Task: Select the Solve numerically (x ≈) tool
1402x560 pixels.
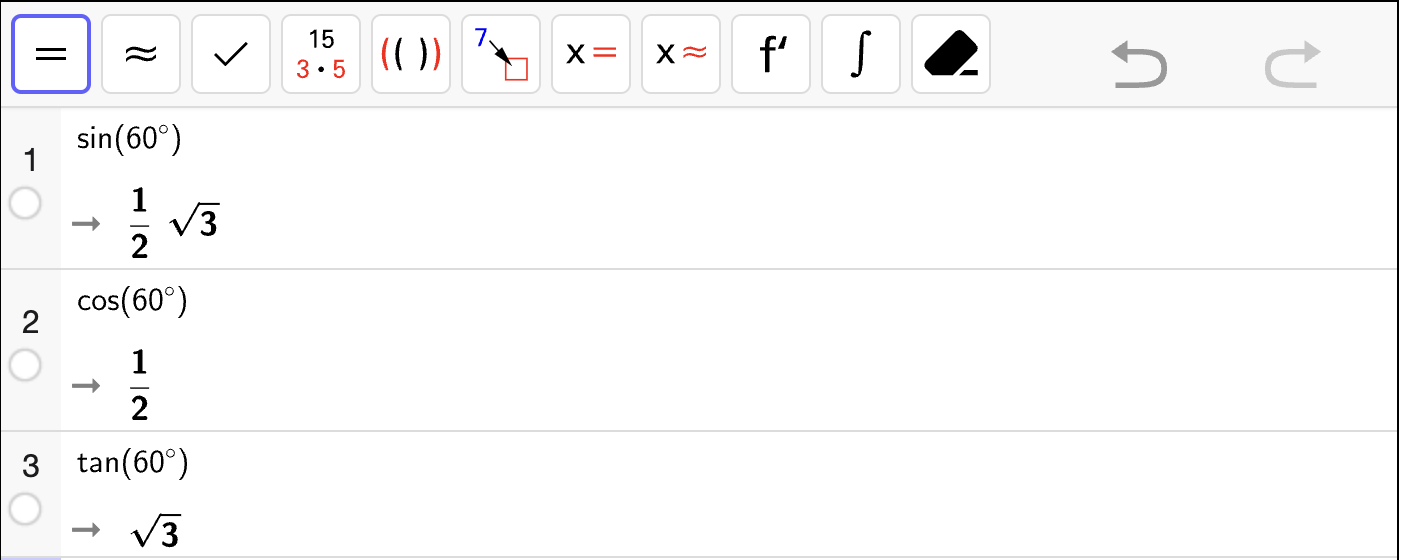Action: (681, 54)
